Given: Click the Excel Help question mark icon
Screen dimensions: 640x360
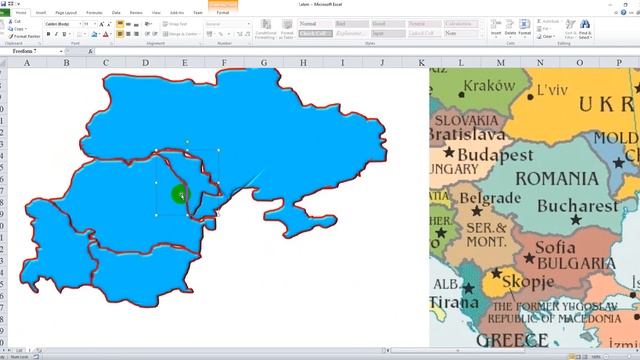Looking at the screenshot, I should (623, 13).
